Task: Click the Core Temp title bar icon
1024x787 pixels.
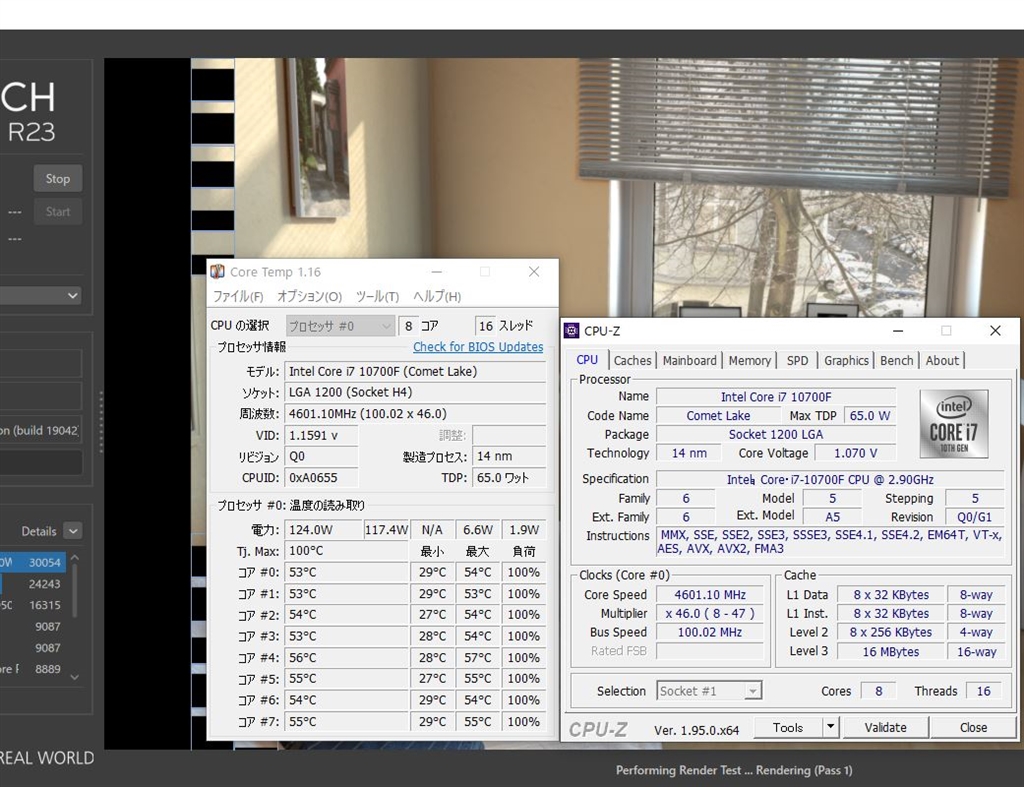Action: pos(218,272)
